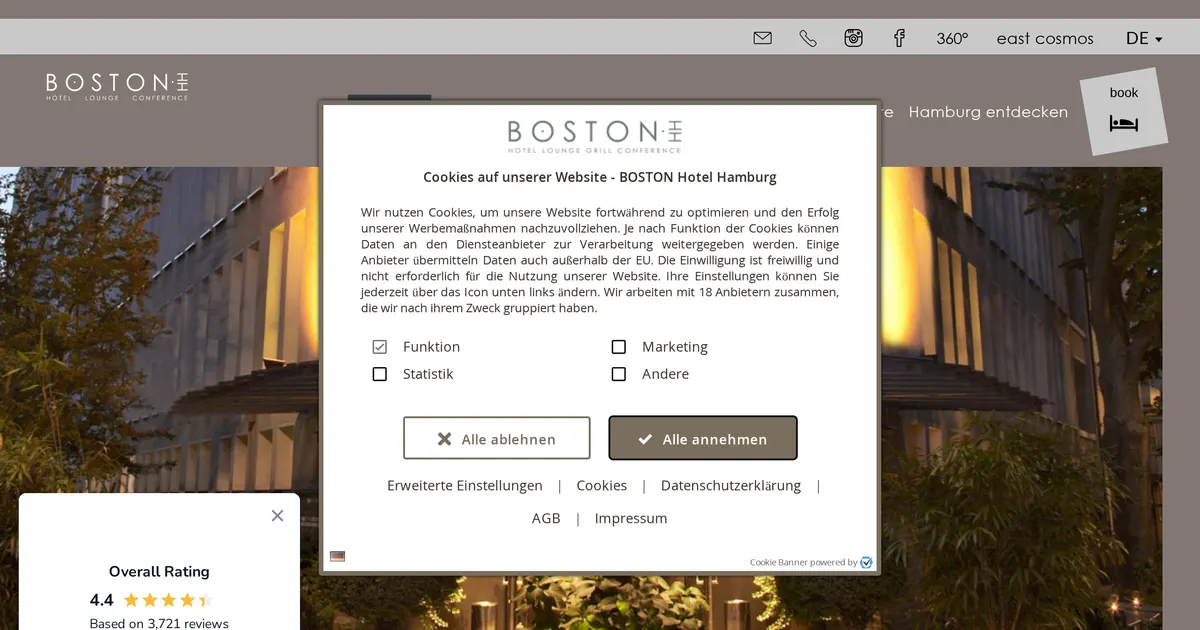Click the book label in booking box
Viewport: 1200px width, 630px height.
[1124, 92]
